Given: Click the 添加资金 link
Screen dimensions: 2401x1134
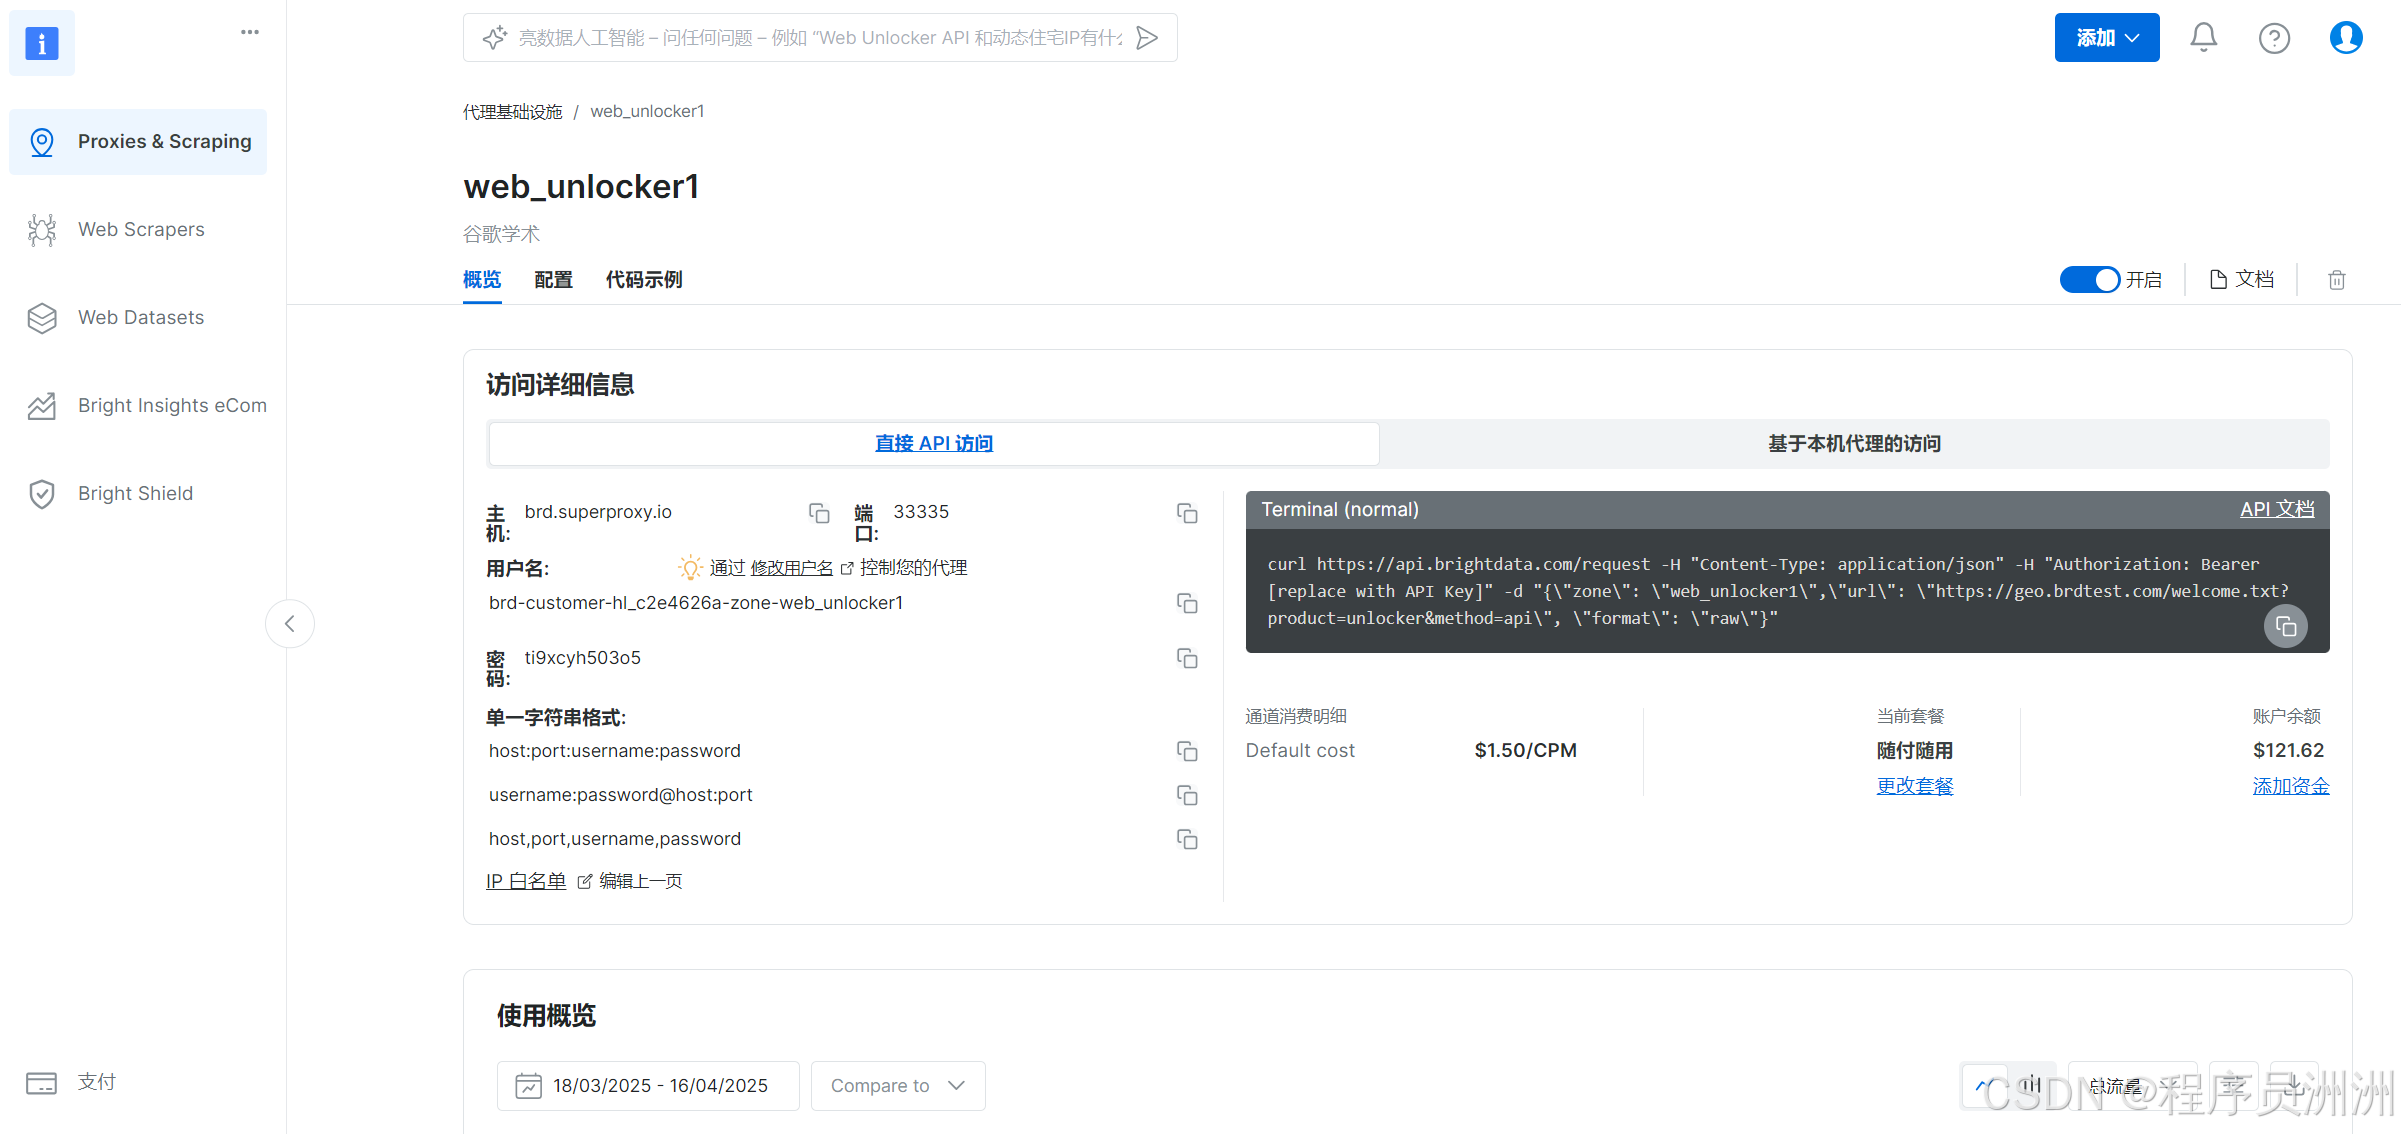Looking at the screenshot, I should 2290,786.
